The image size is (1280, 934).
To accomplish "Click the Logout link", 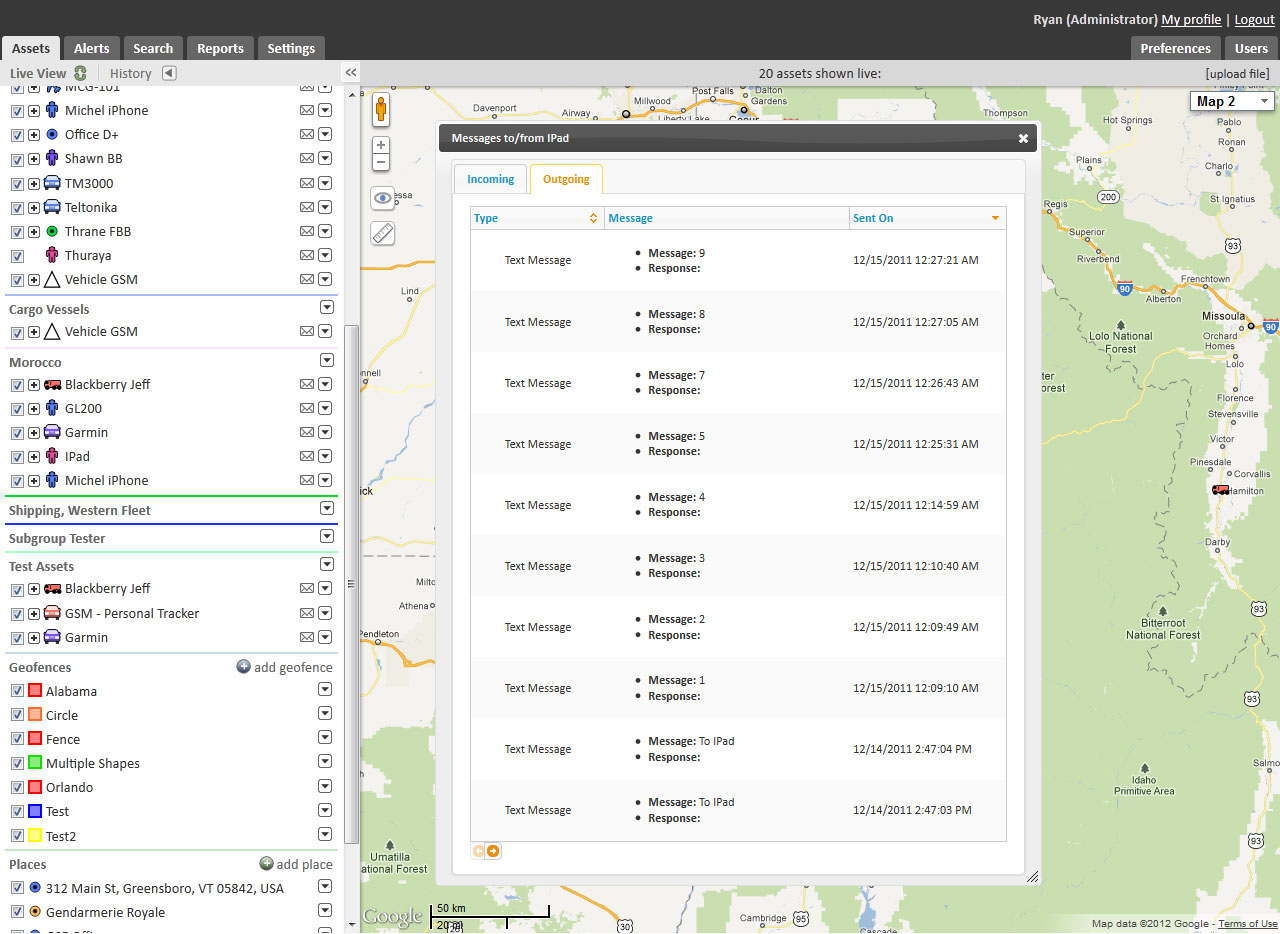I will 1254,19.
